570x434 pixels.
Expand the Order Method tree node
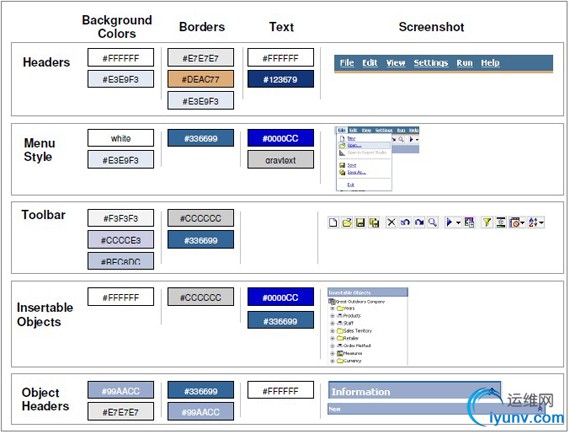tap(332, 346)
